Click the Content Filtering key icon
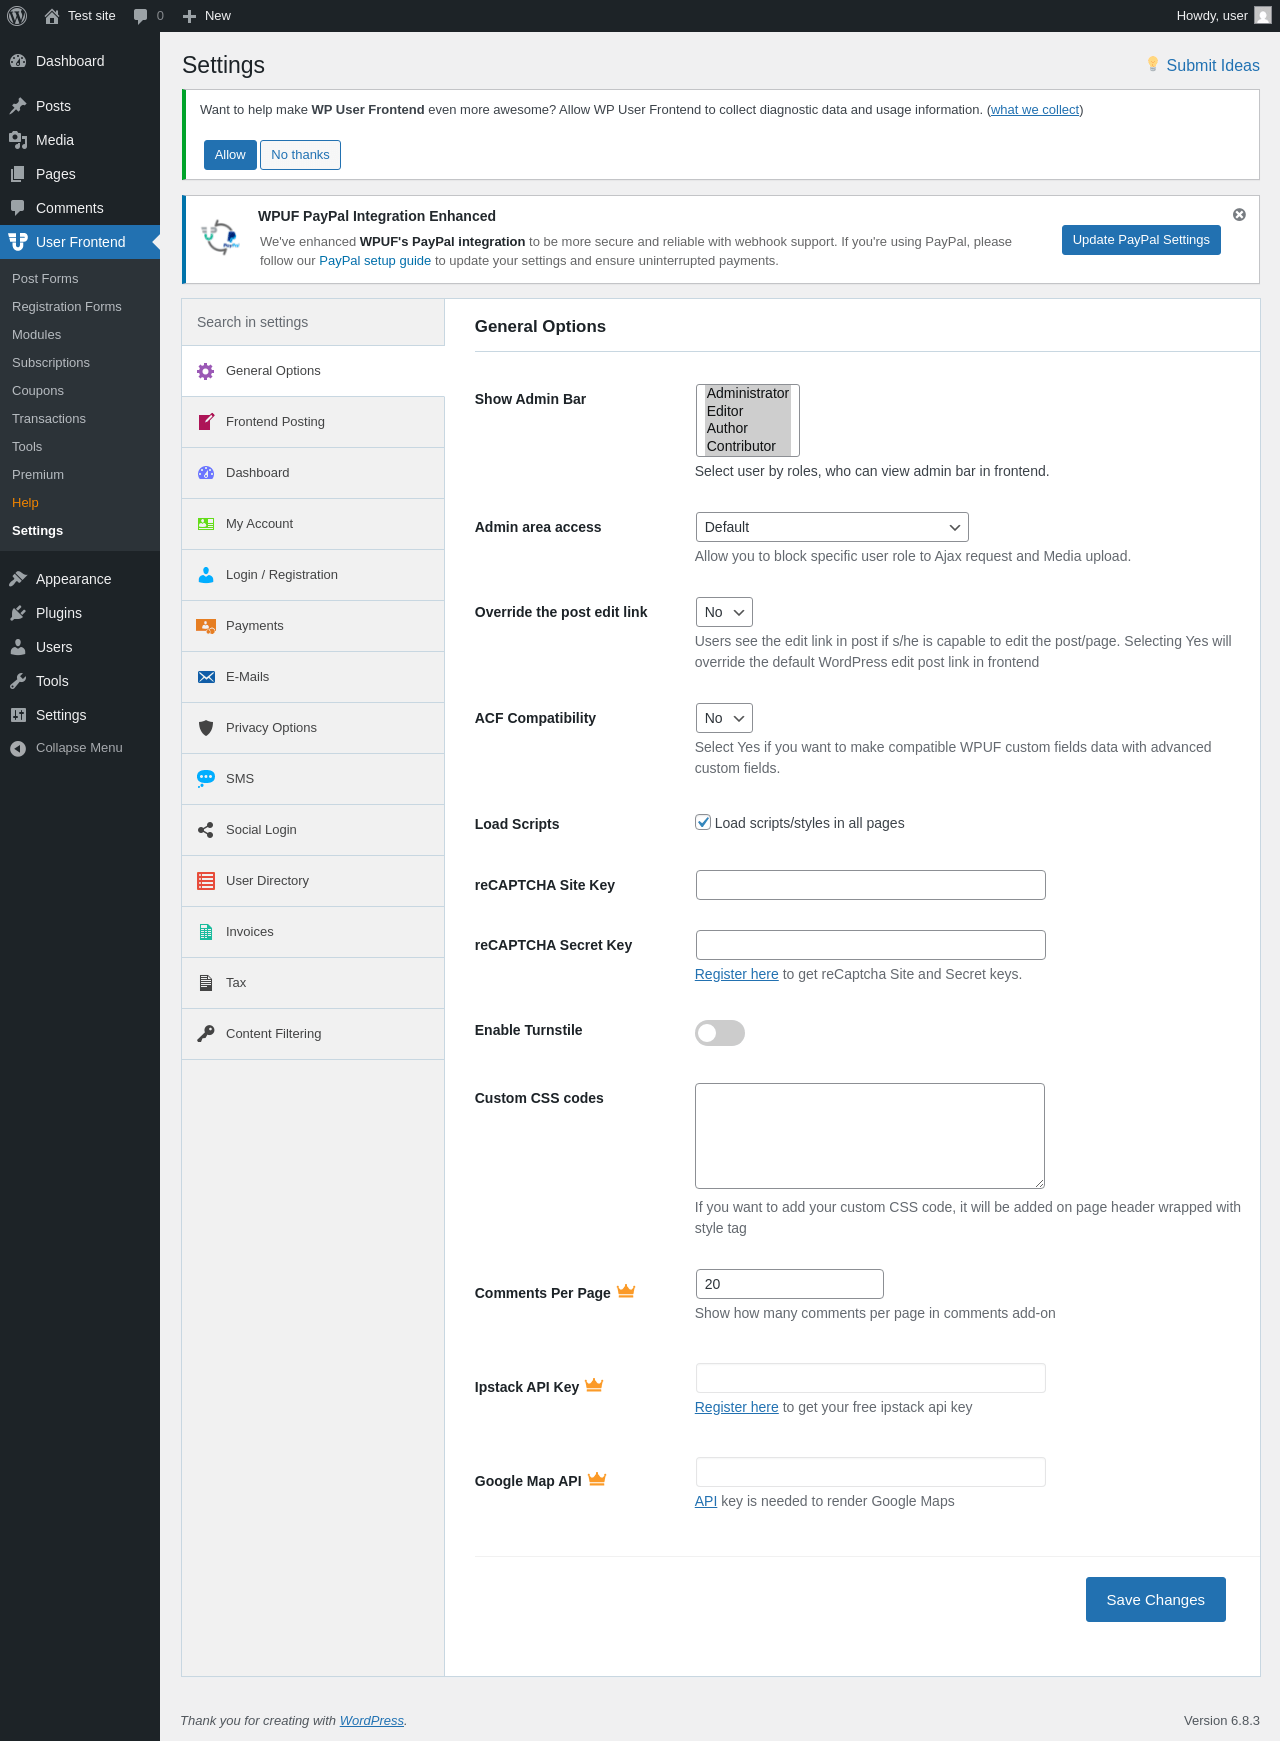 (206, 1034)
